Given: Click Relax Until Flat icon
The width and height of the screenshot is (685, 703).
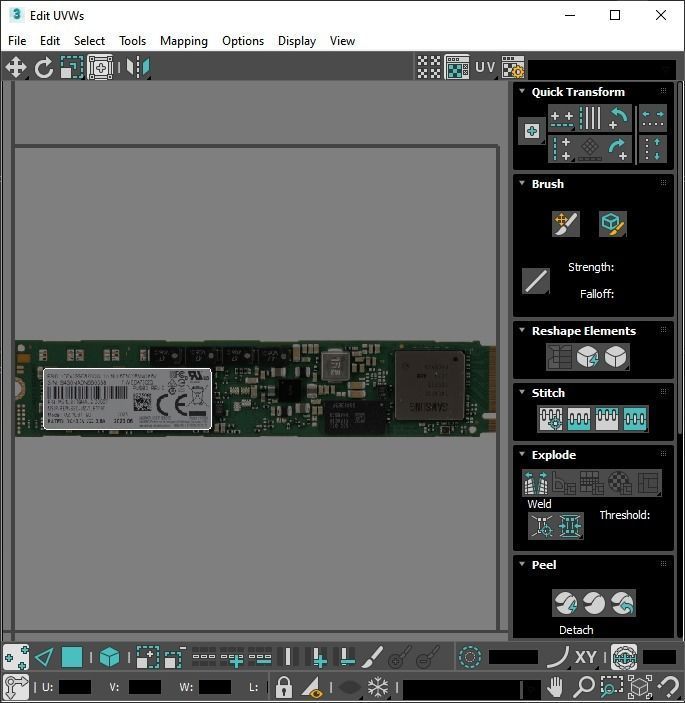Looking at the screenshot, I should tap(587, 357).
